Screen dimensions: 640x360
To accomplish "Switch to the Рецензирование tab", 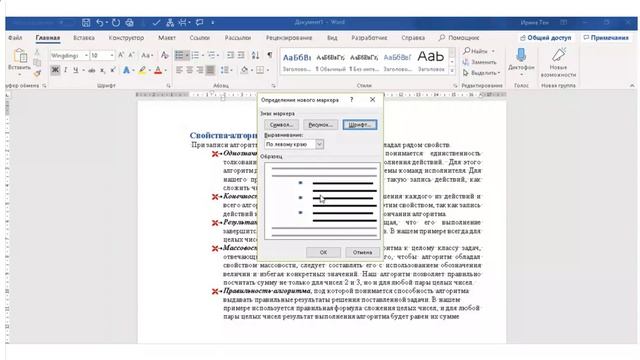I will tap(289, 38).
